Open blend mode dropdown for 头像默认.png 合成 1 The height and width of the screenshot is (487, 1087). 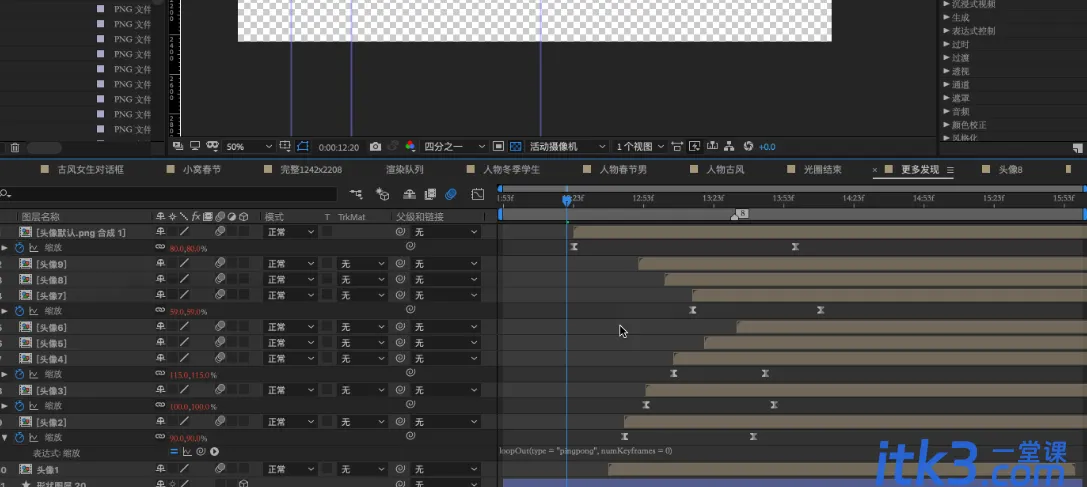point(290,232)
